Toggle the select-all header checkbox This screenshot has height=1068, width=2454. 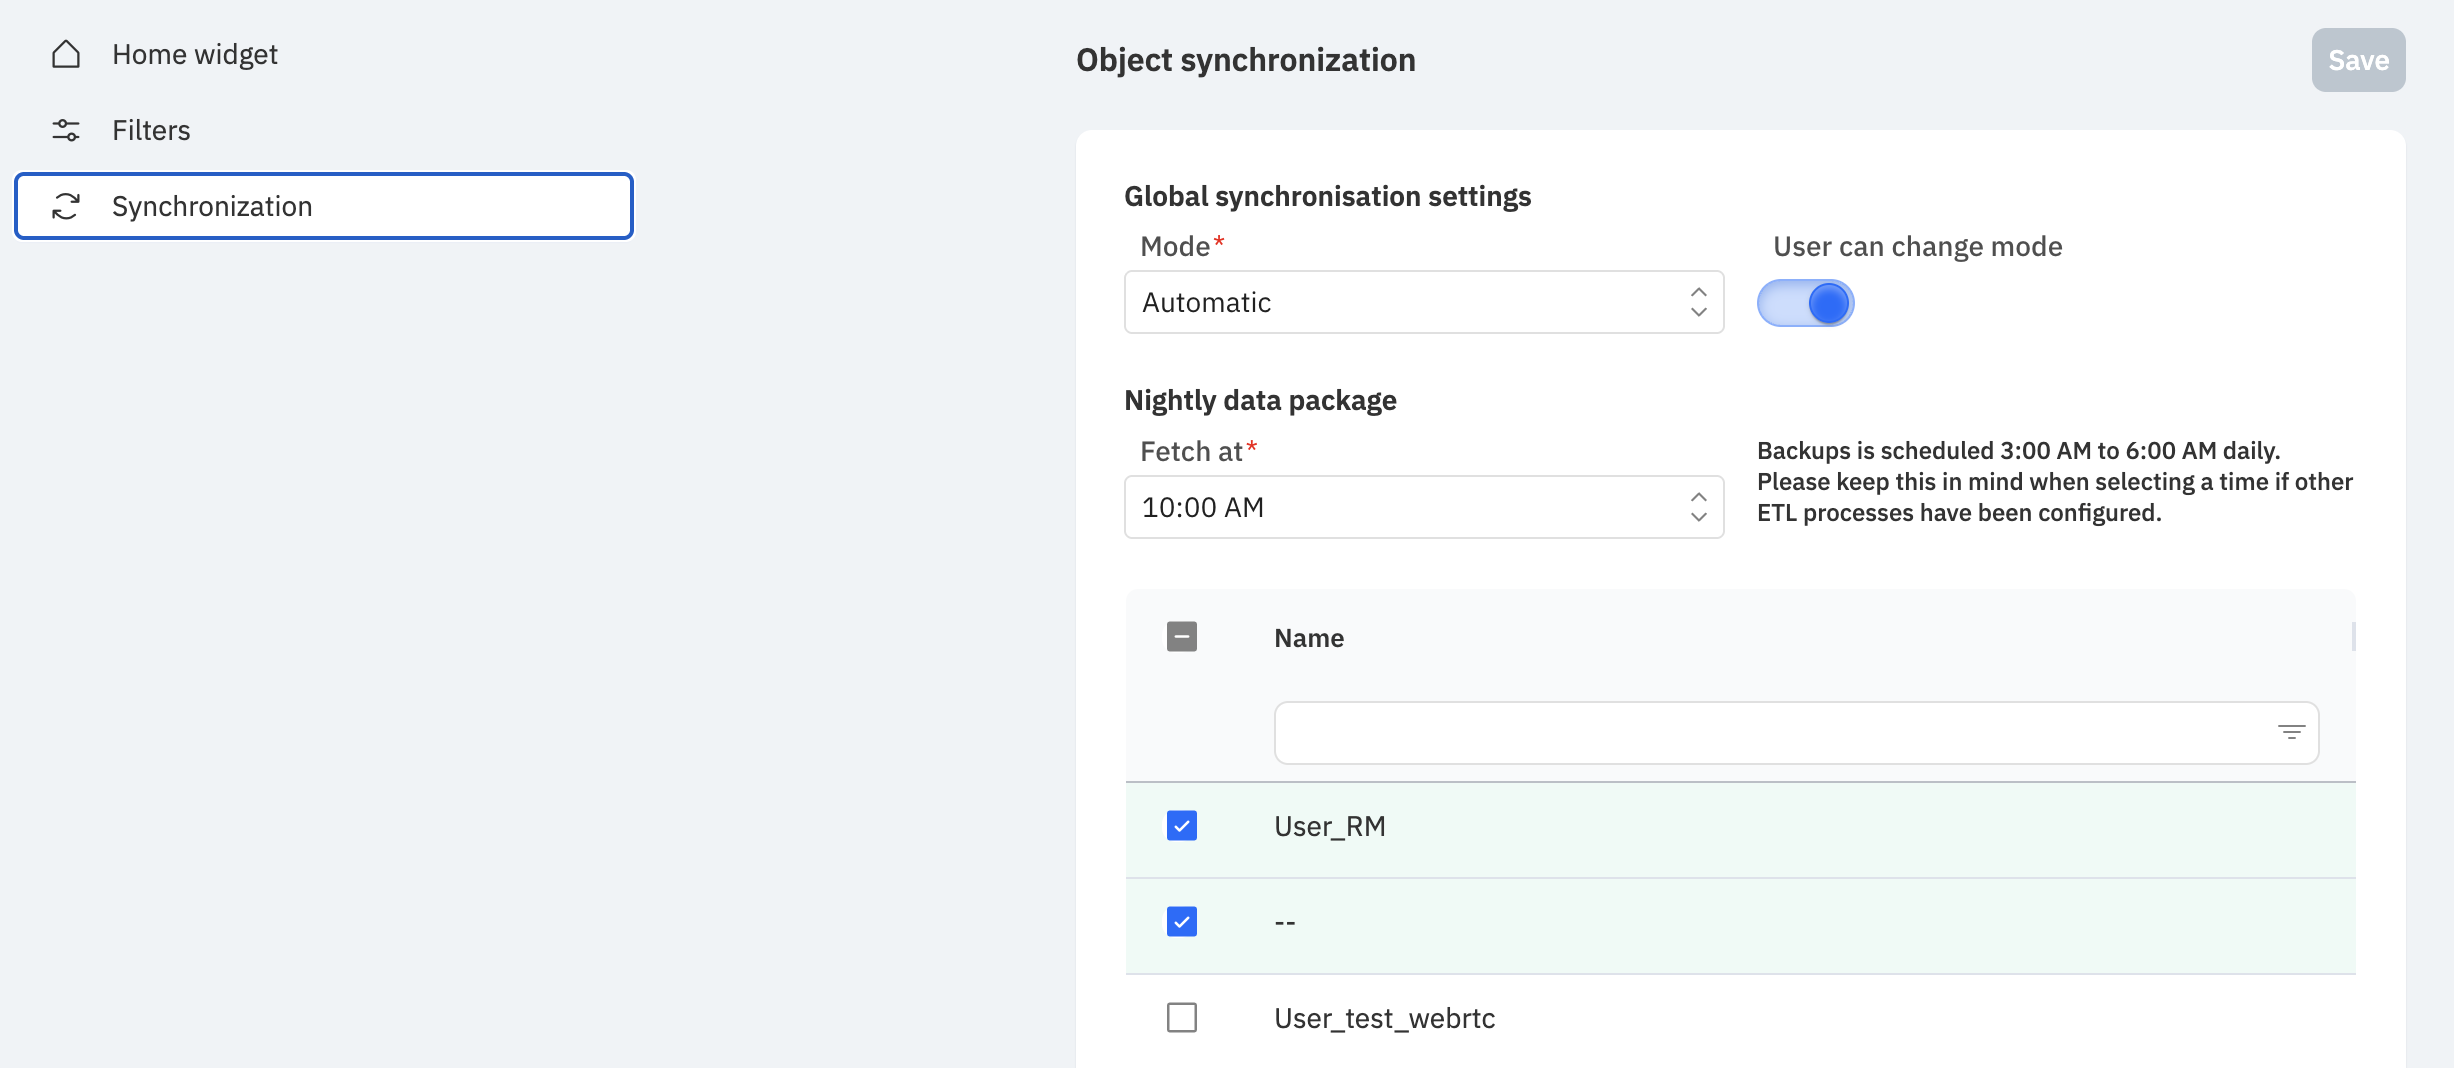1182,637
